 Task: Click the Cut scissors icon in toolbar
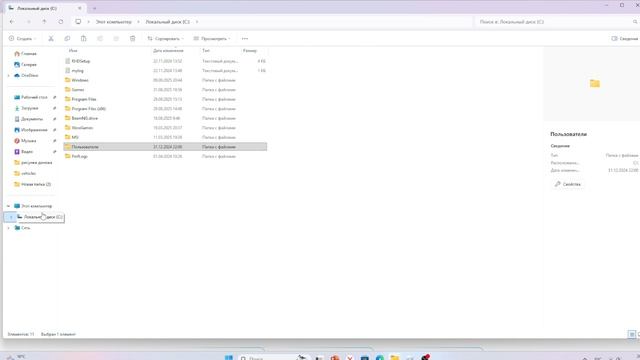click(51, 38)
